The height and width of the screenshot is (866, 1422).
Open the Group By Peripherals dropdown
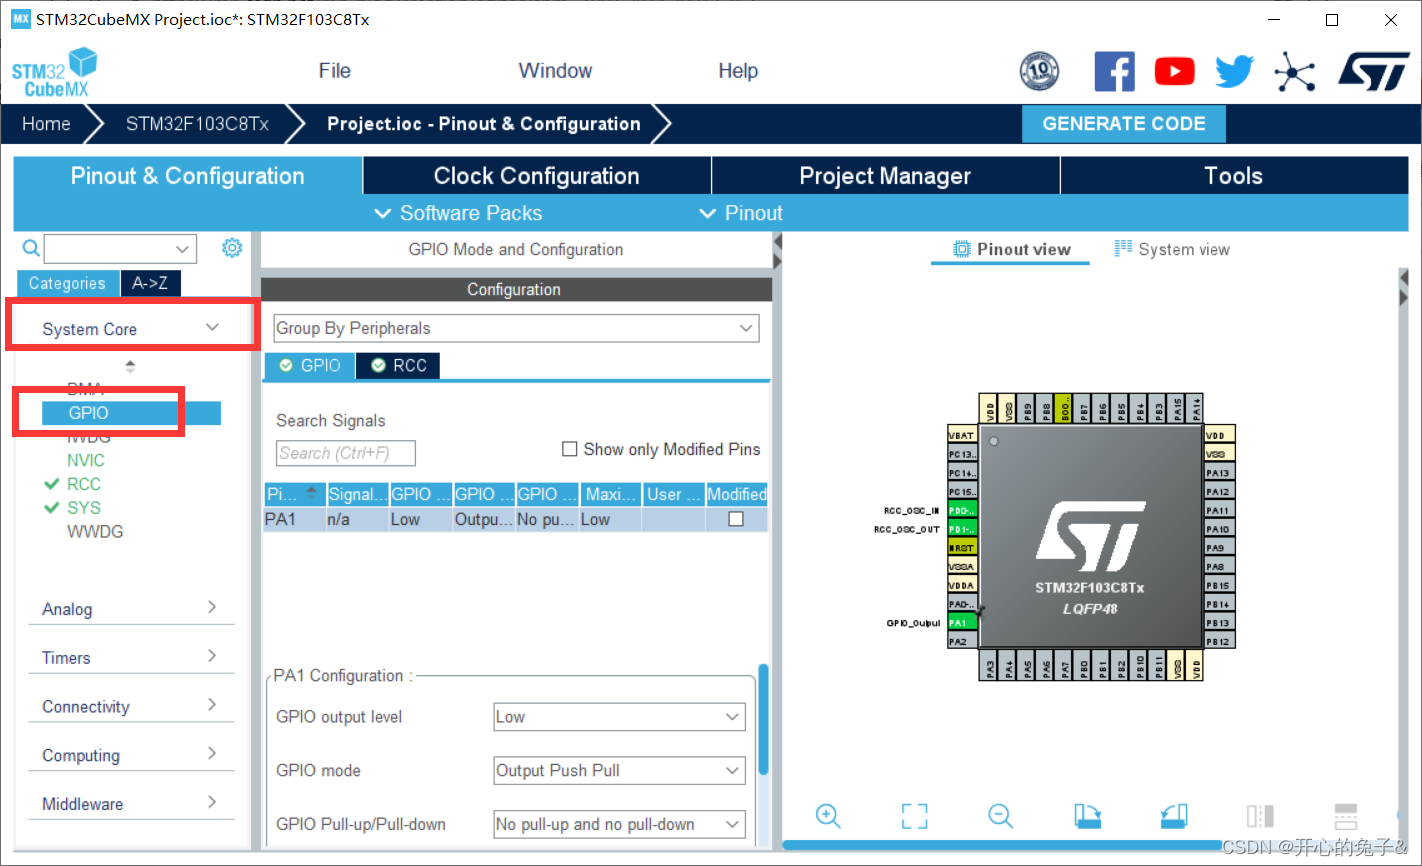[516, 328]
